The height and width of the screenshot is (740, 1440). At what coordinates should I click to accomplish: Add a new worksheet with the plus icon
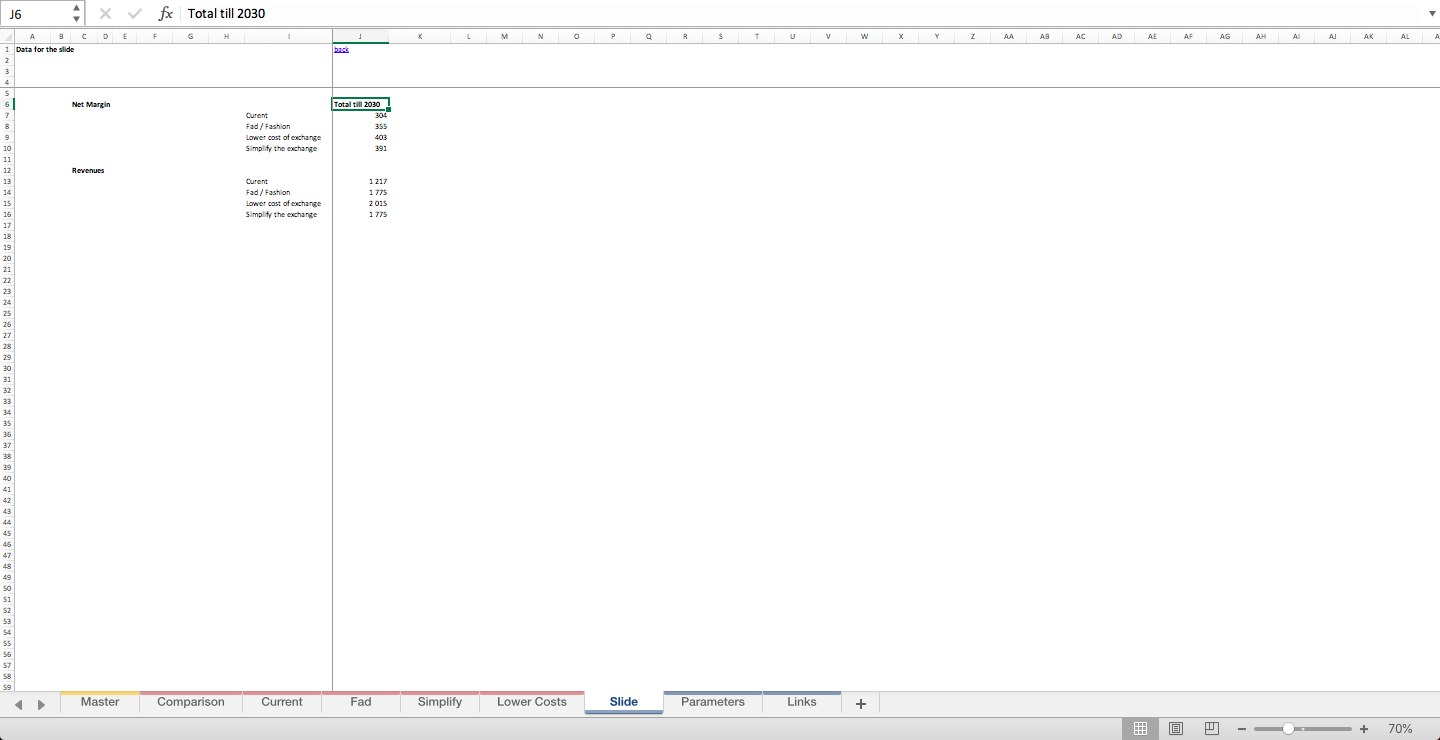pos(860,703)
